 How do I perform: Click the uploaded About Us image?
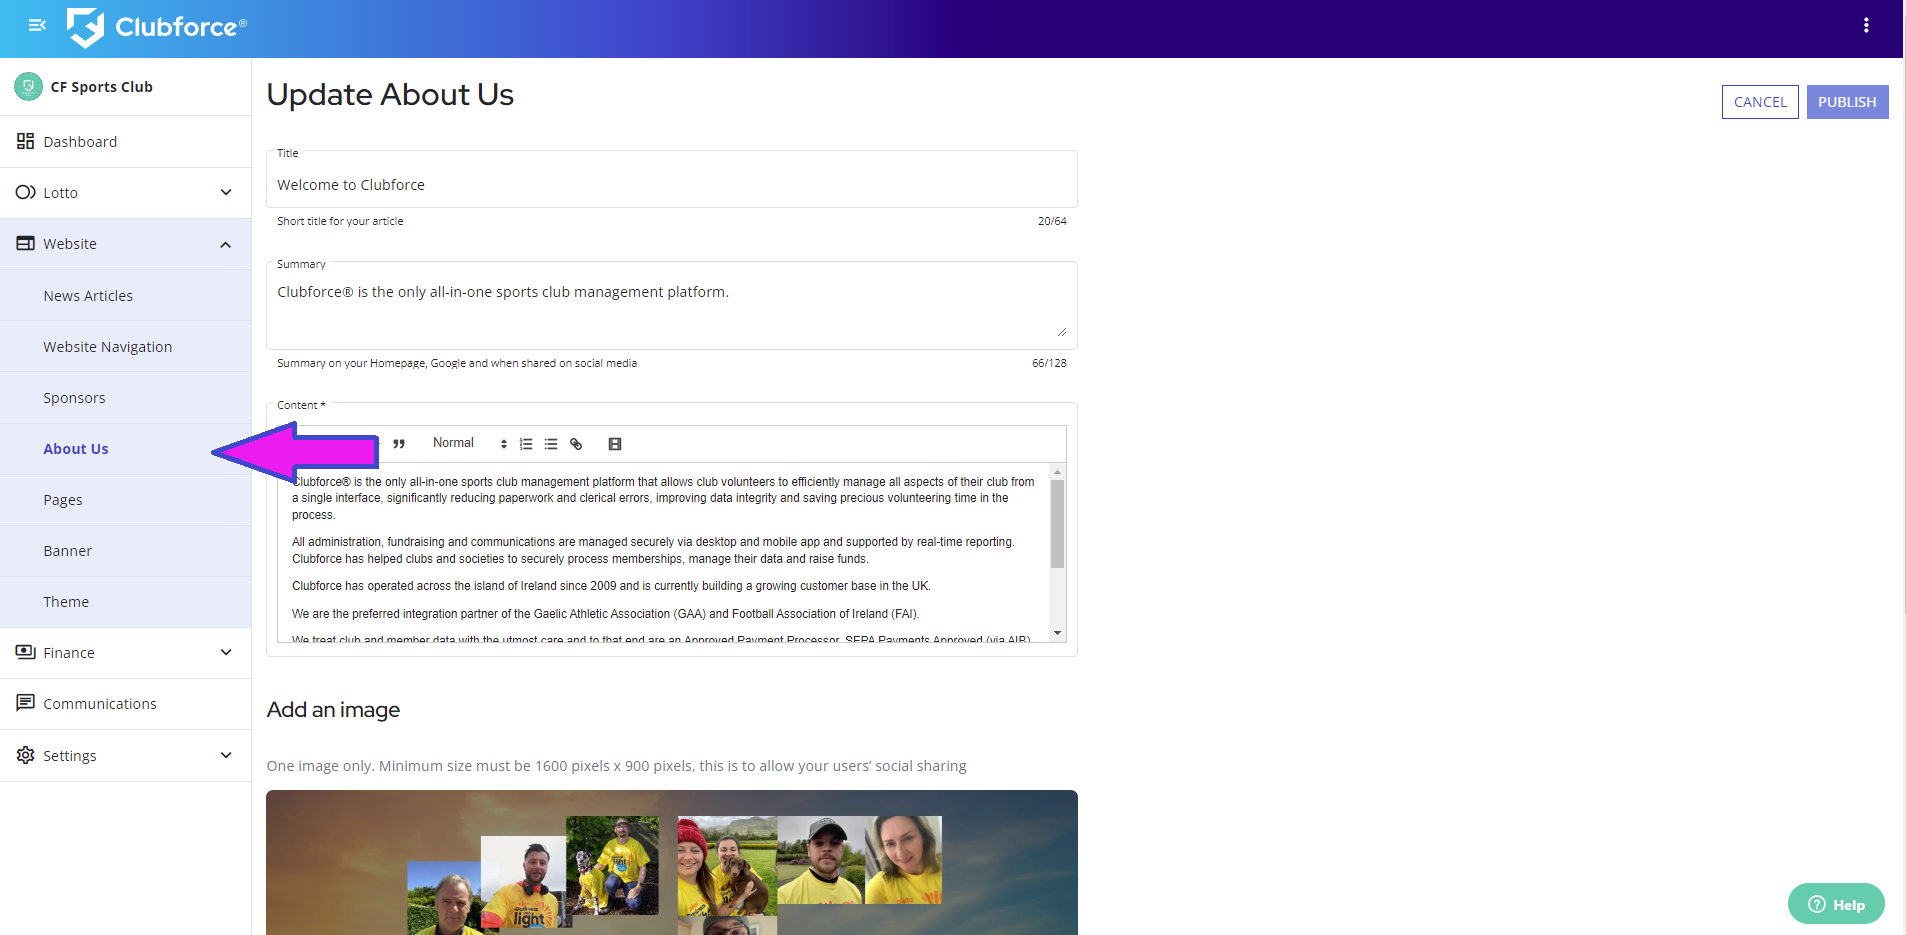point(671,862)
